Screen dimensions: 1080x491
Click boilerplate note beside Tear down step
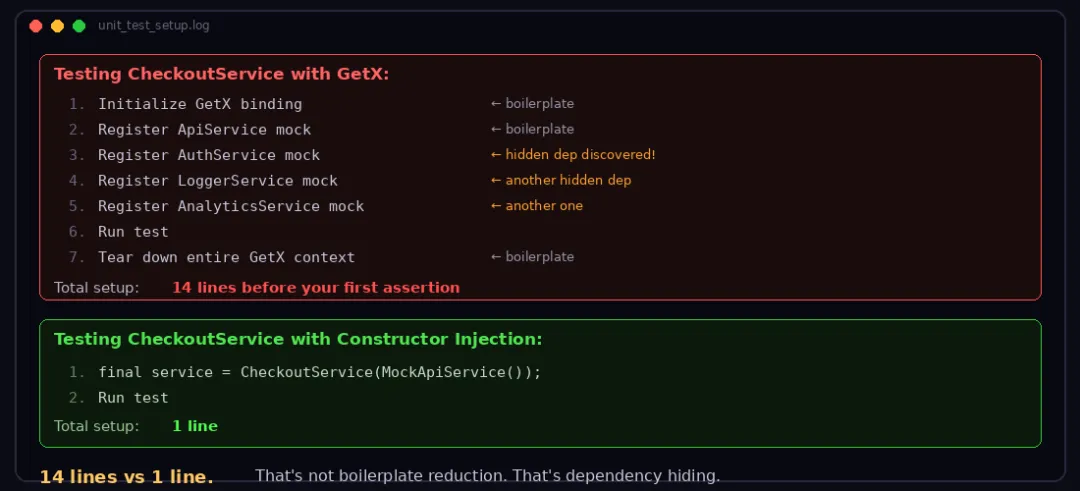pos(532,256)
